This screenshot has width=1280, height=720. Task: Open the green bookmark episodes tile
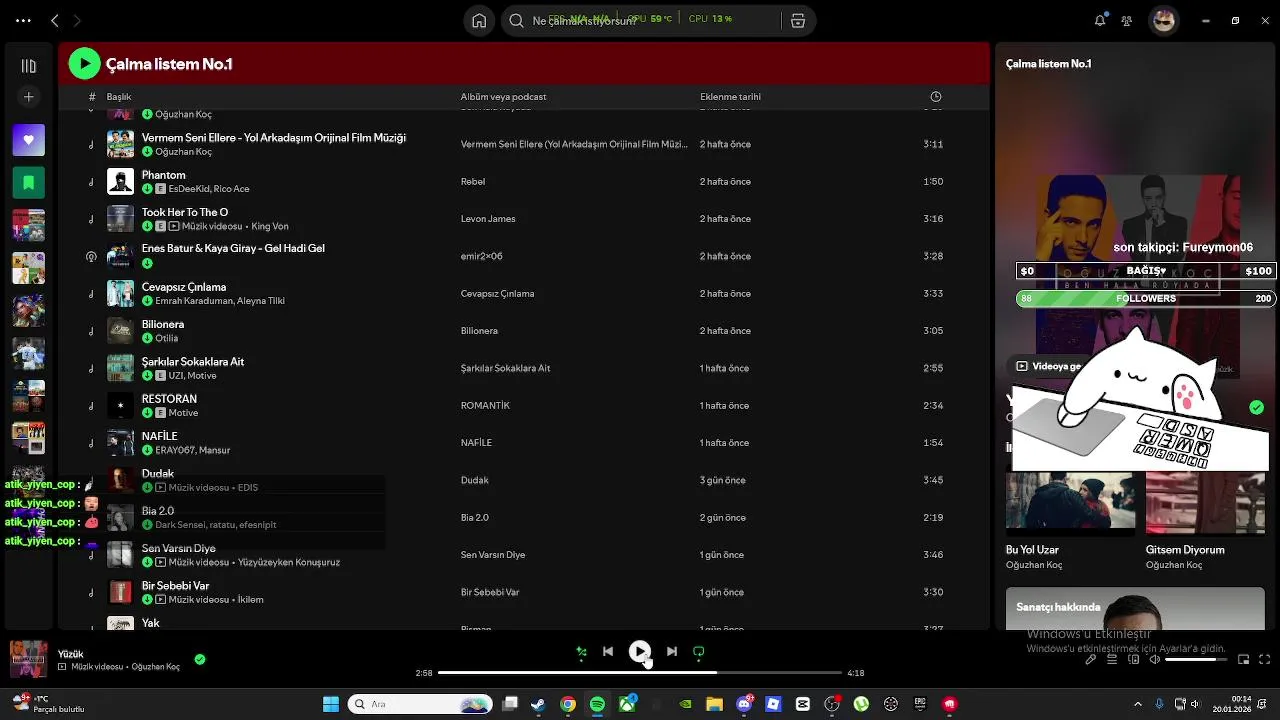tap(28, 182)
